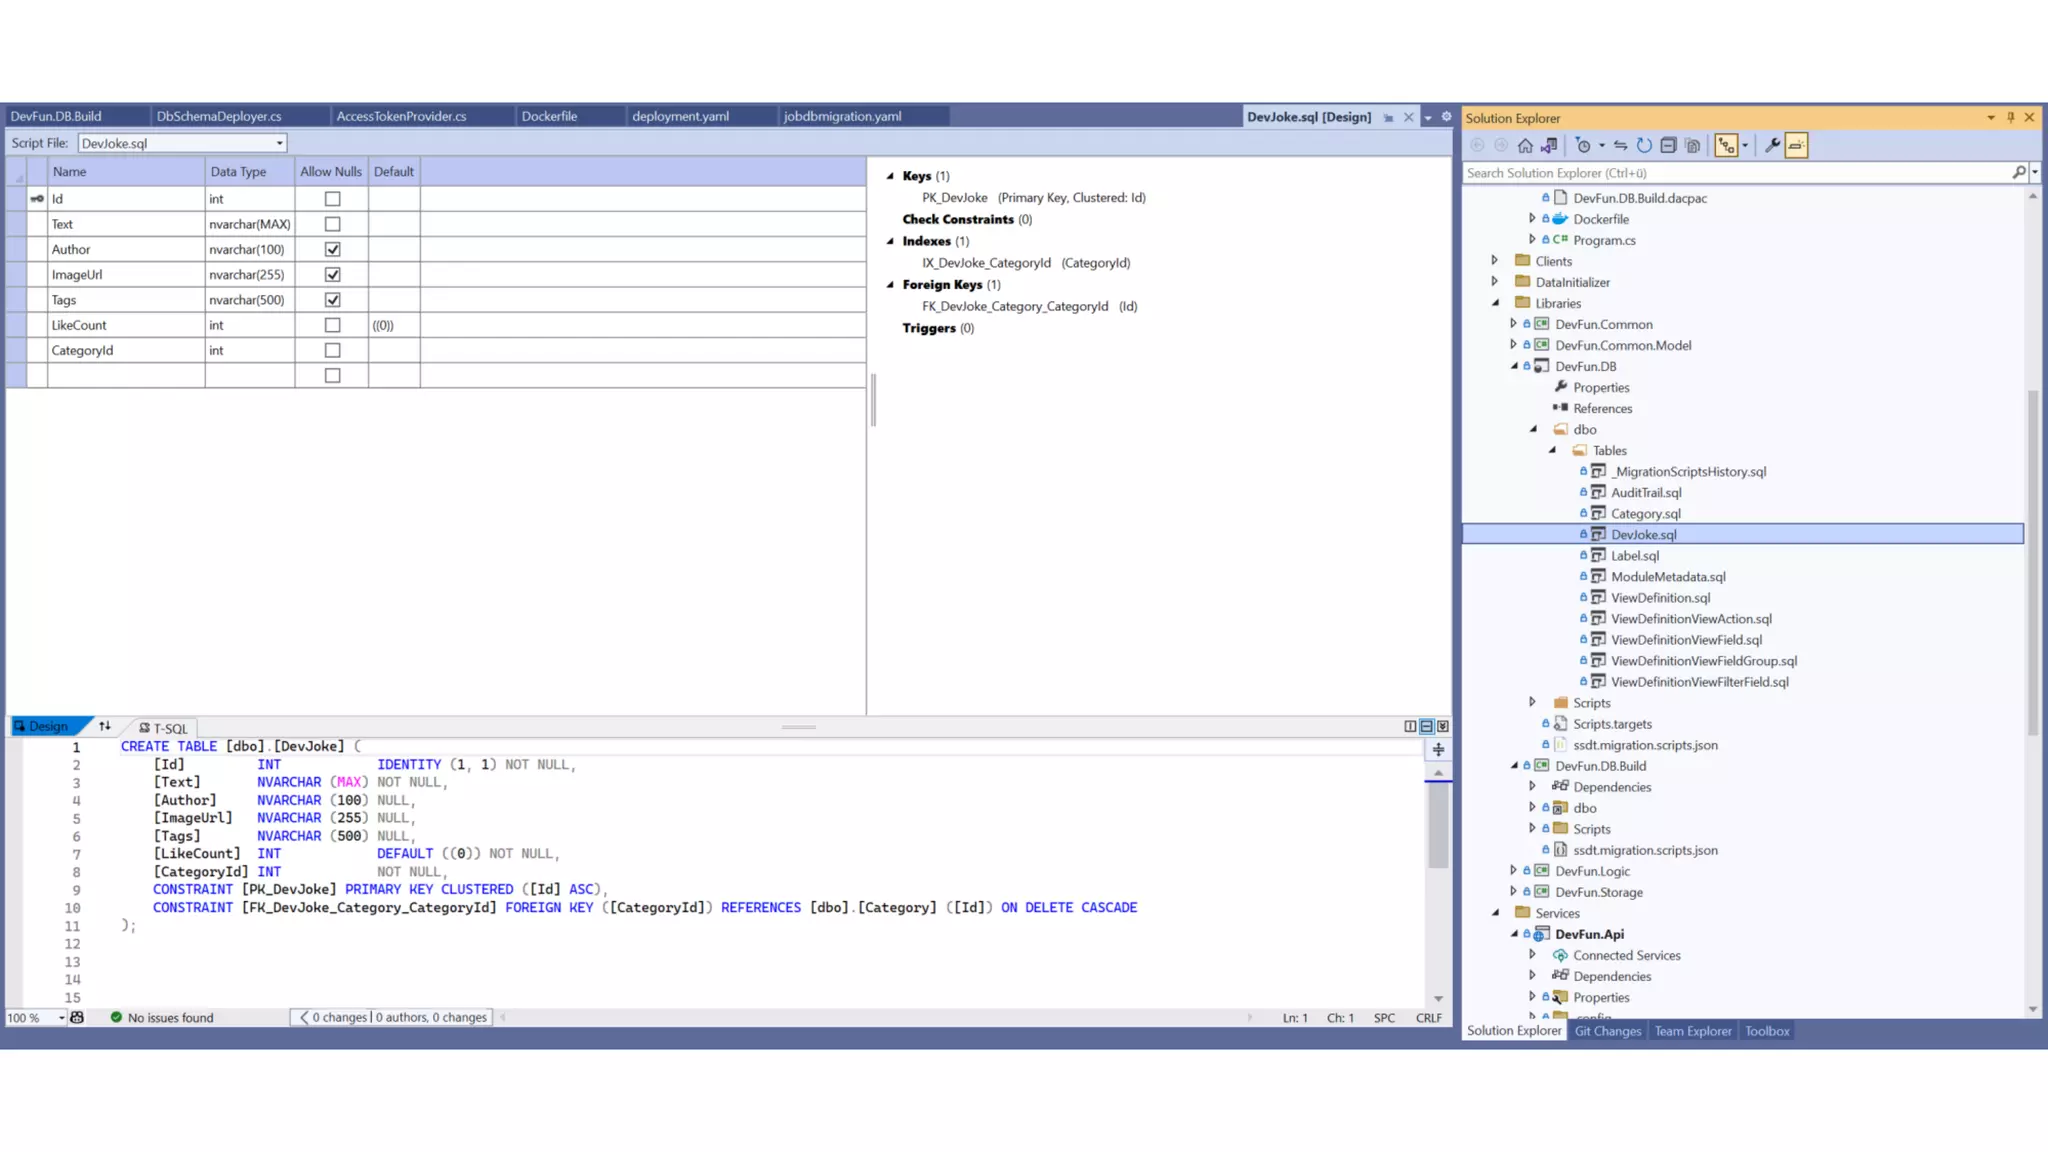Open the Script File dropdown

[x=280, y=144]
